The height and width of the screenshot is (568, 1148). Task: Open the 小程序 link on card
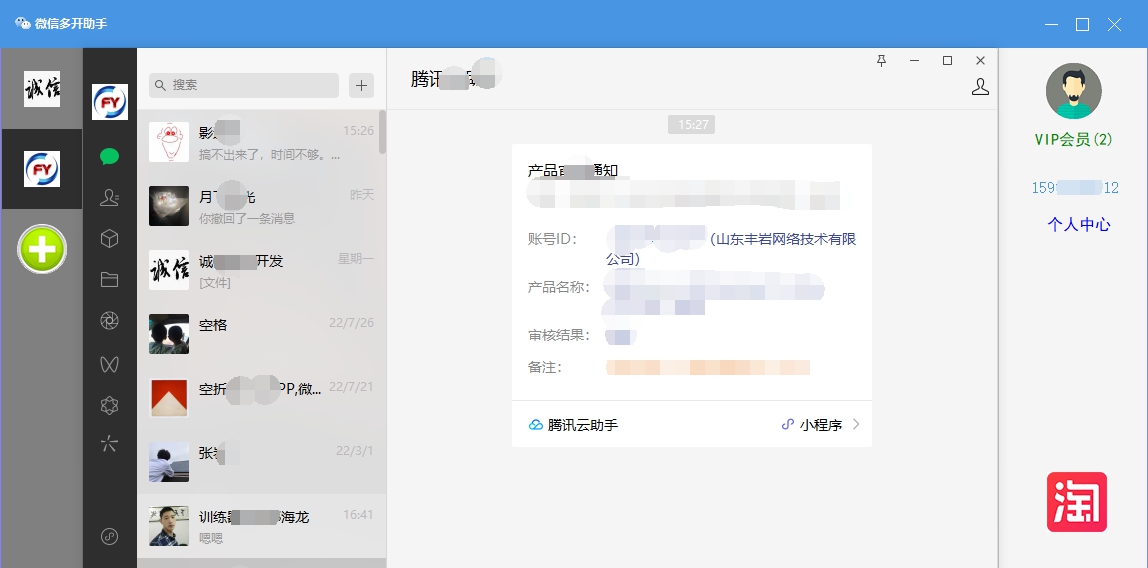821,425
